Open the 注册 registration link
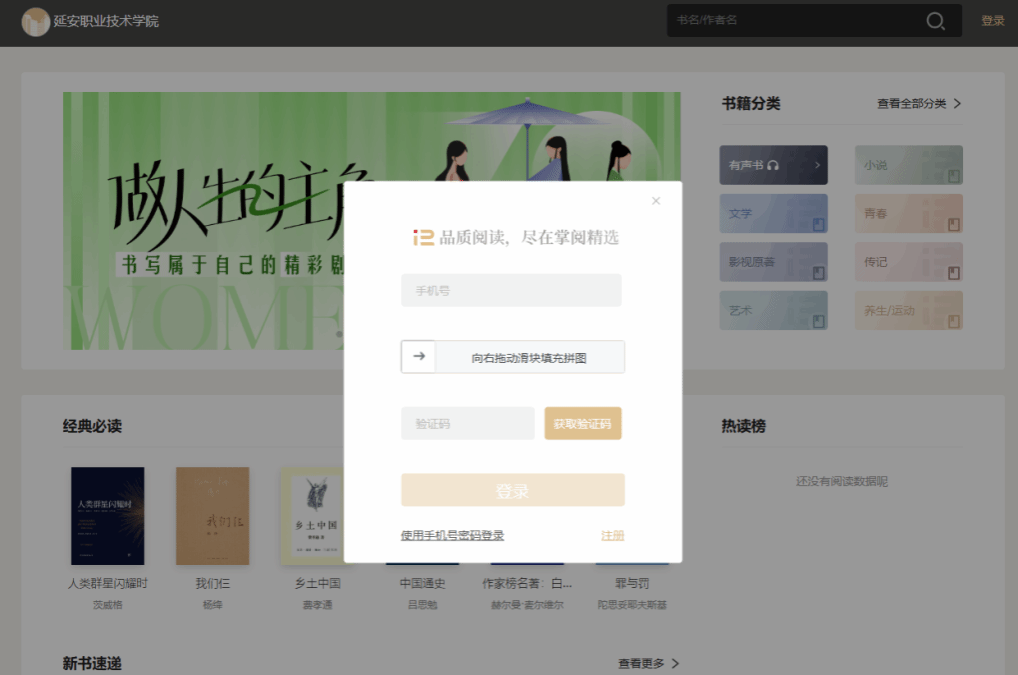The width and height of the screenshot is (1018, 675). 612,535
